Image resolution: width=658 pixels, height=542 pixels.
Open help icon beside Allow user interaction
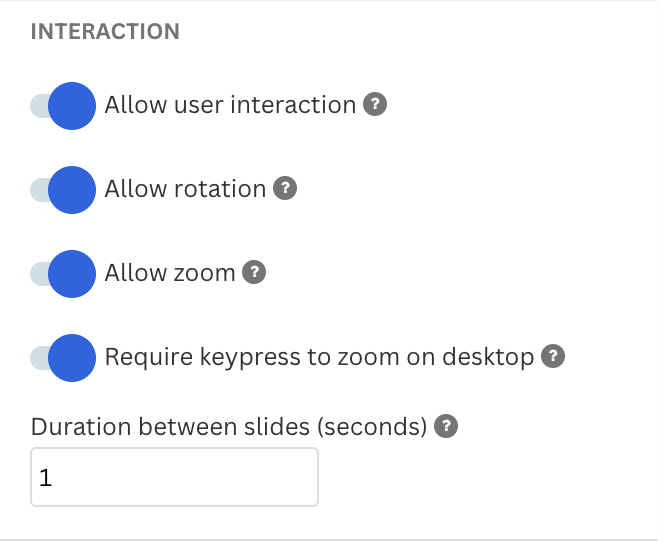tap(375, 105)
